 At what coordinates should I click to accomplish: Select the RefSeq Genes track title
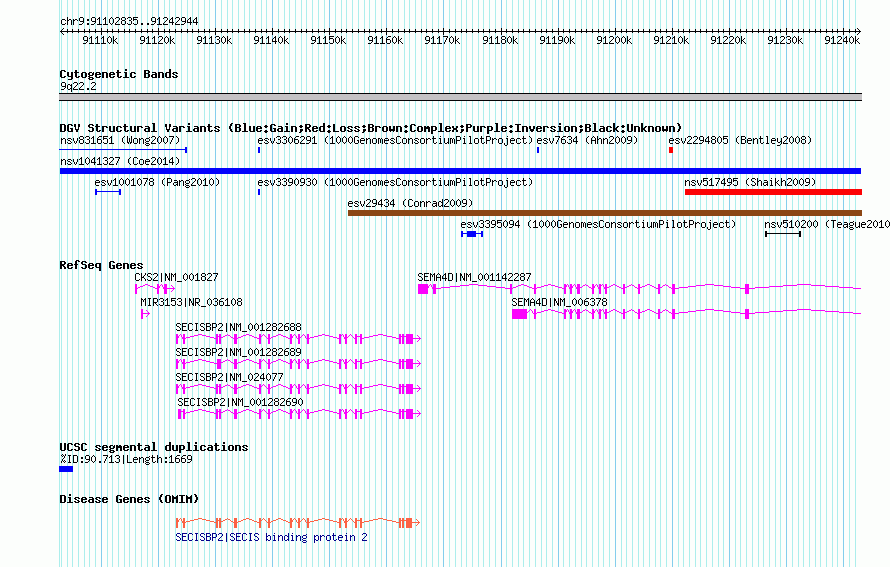(101, 265)
